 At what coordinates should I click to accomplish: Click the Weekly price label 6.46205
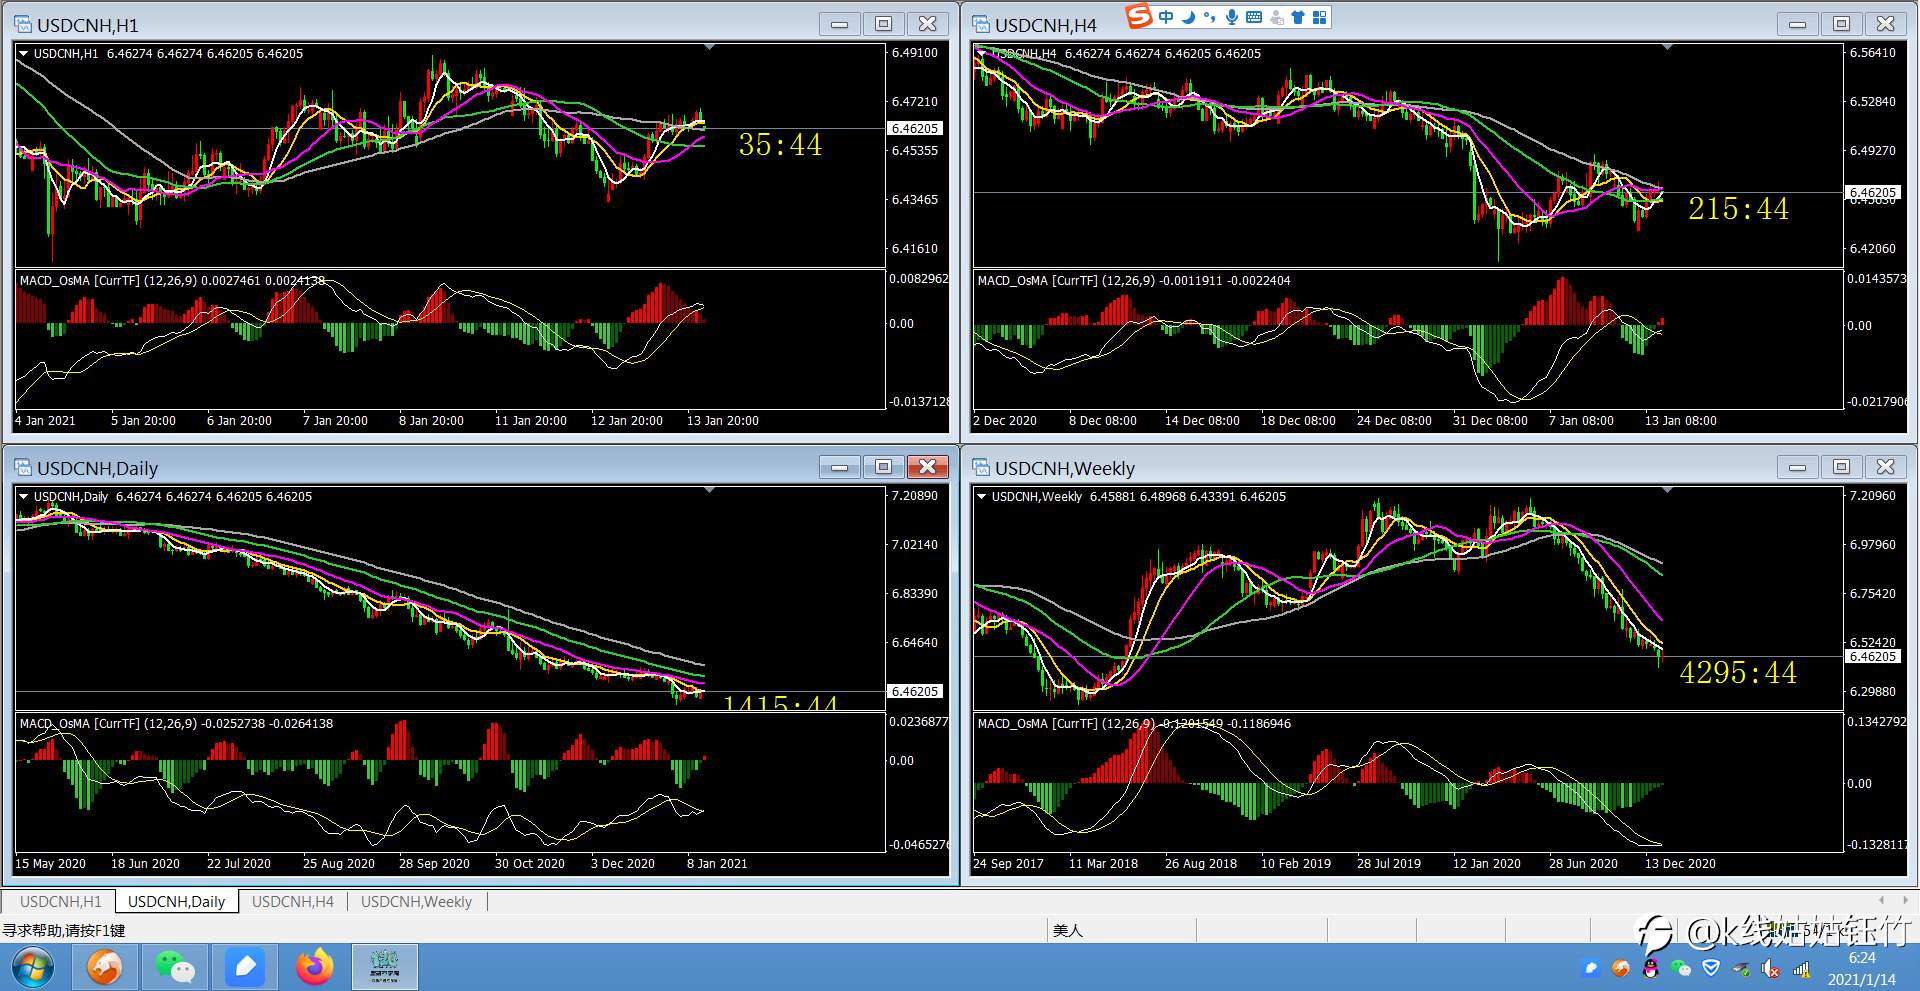click(1873, 656)
